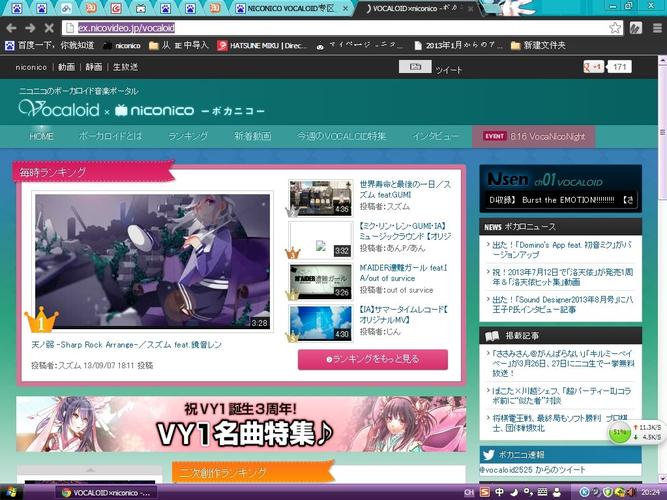This screenshot has width=667, height=500.
Task: Close the NICONICO VOCALOID专区 tab
Action: coord(345,8)
